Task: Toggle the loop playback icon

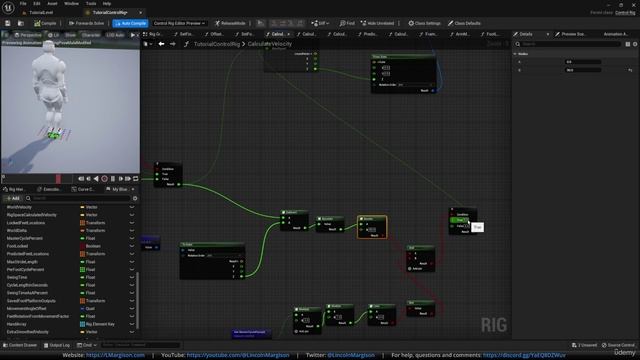Action: point(136,179)
